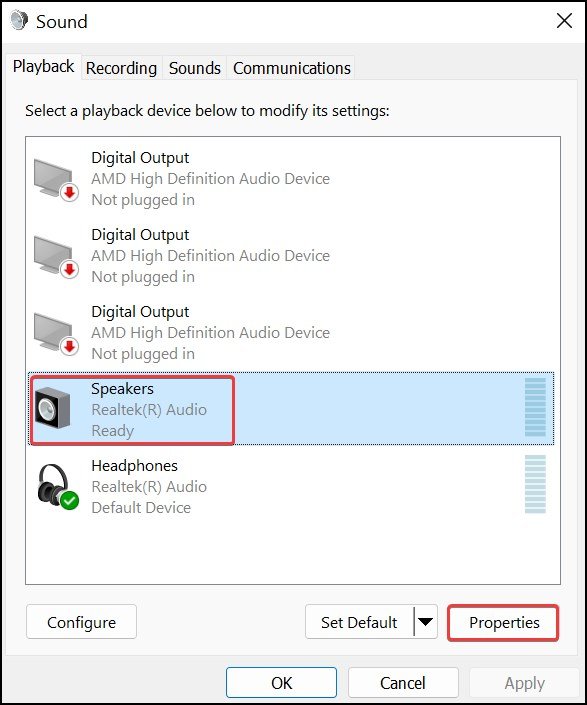Viewport: 587px width, 705px height.
Task: Confirm with the OK button
Action: (281, 683)
